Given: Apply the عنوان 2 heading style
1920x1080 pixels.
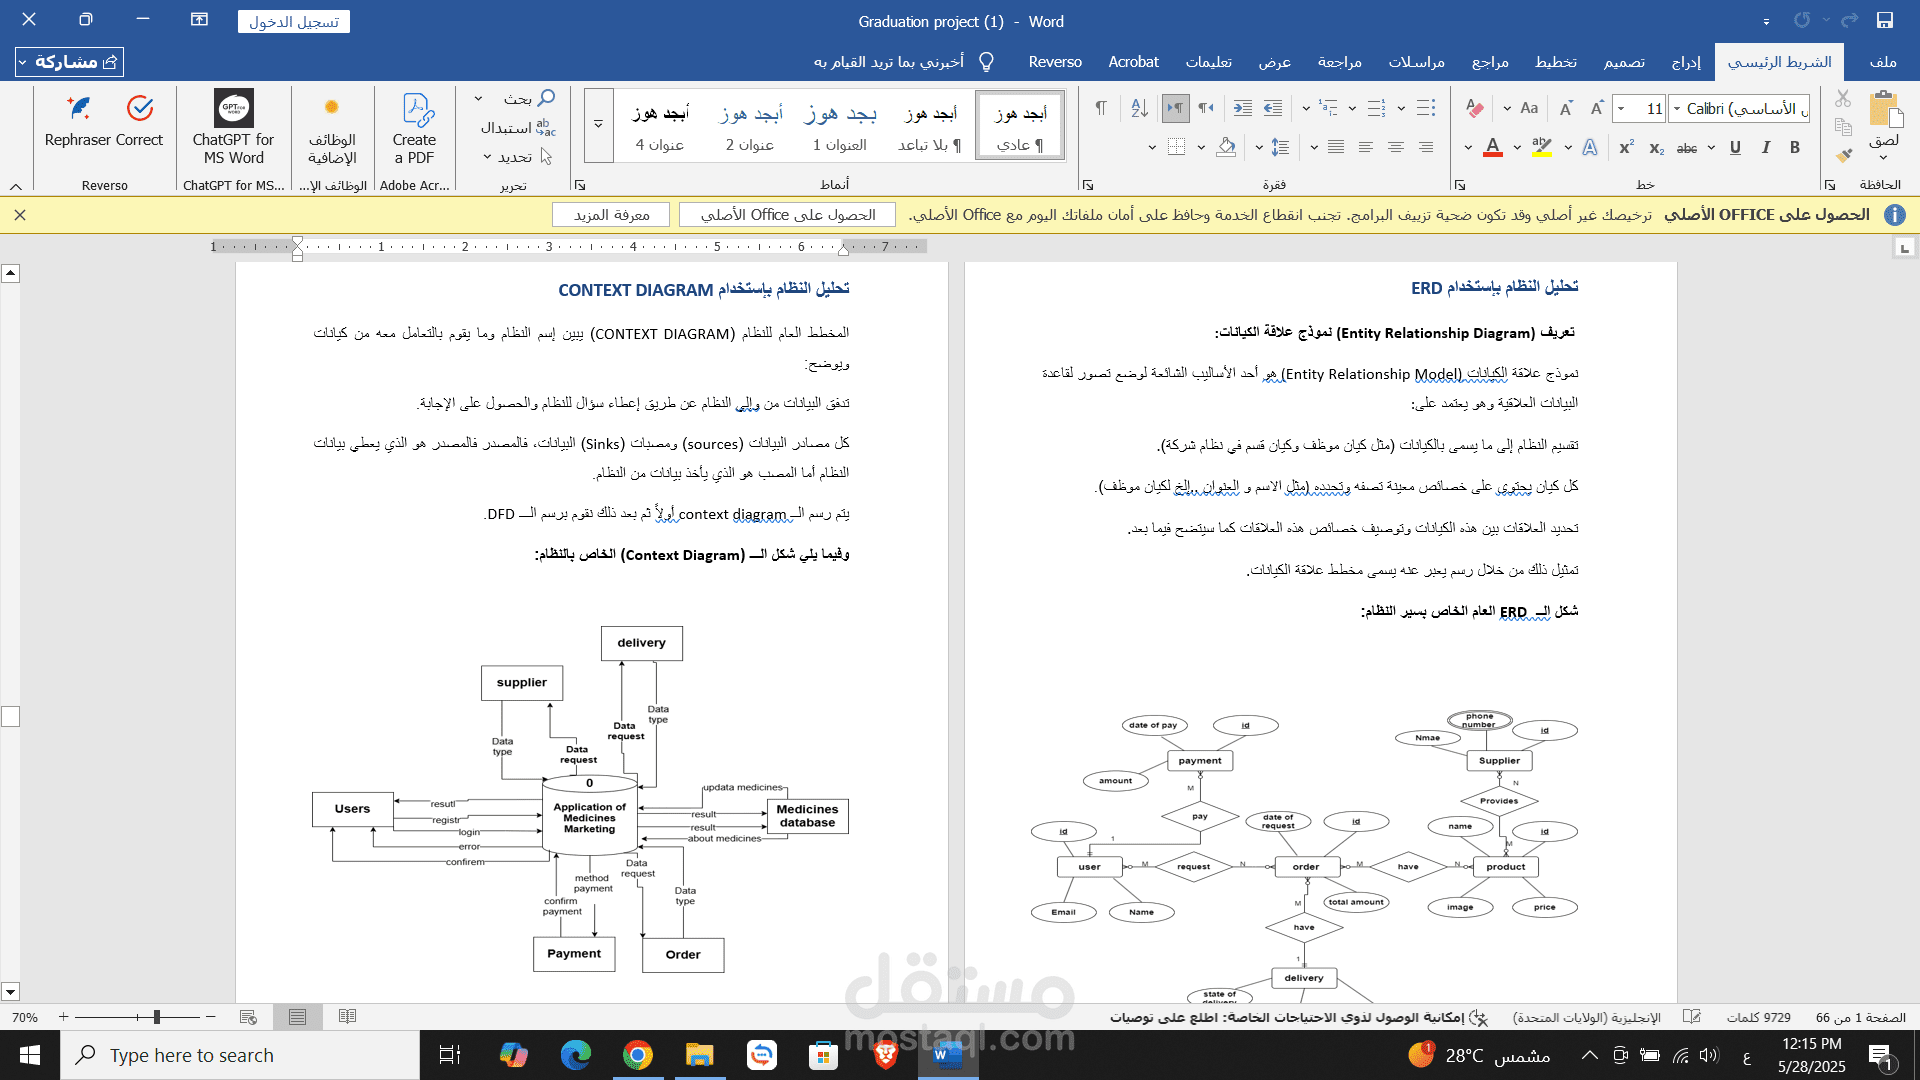Looking at the screenshot, I should click(750, 126).
